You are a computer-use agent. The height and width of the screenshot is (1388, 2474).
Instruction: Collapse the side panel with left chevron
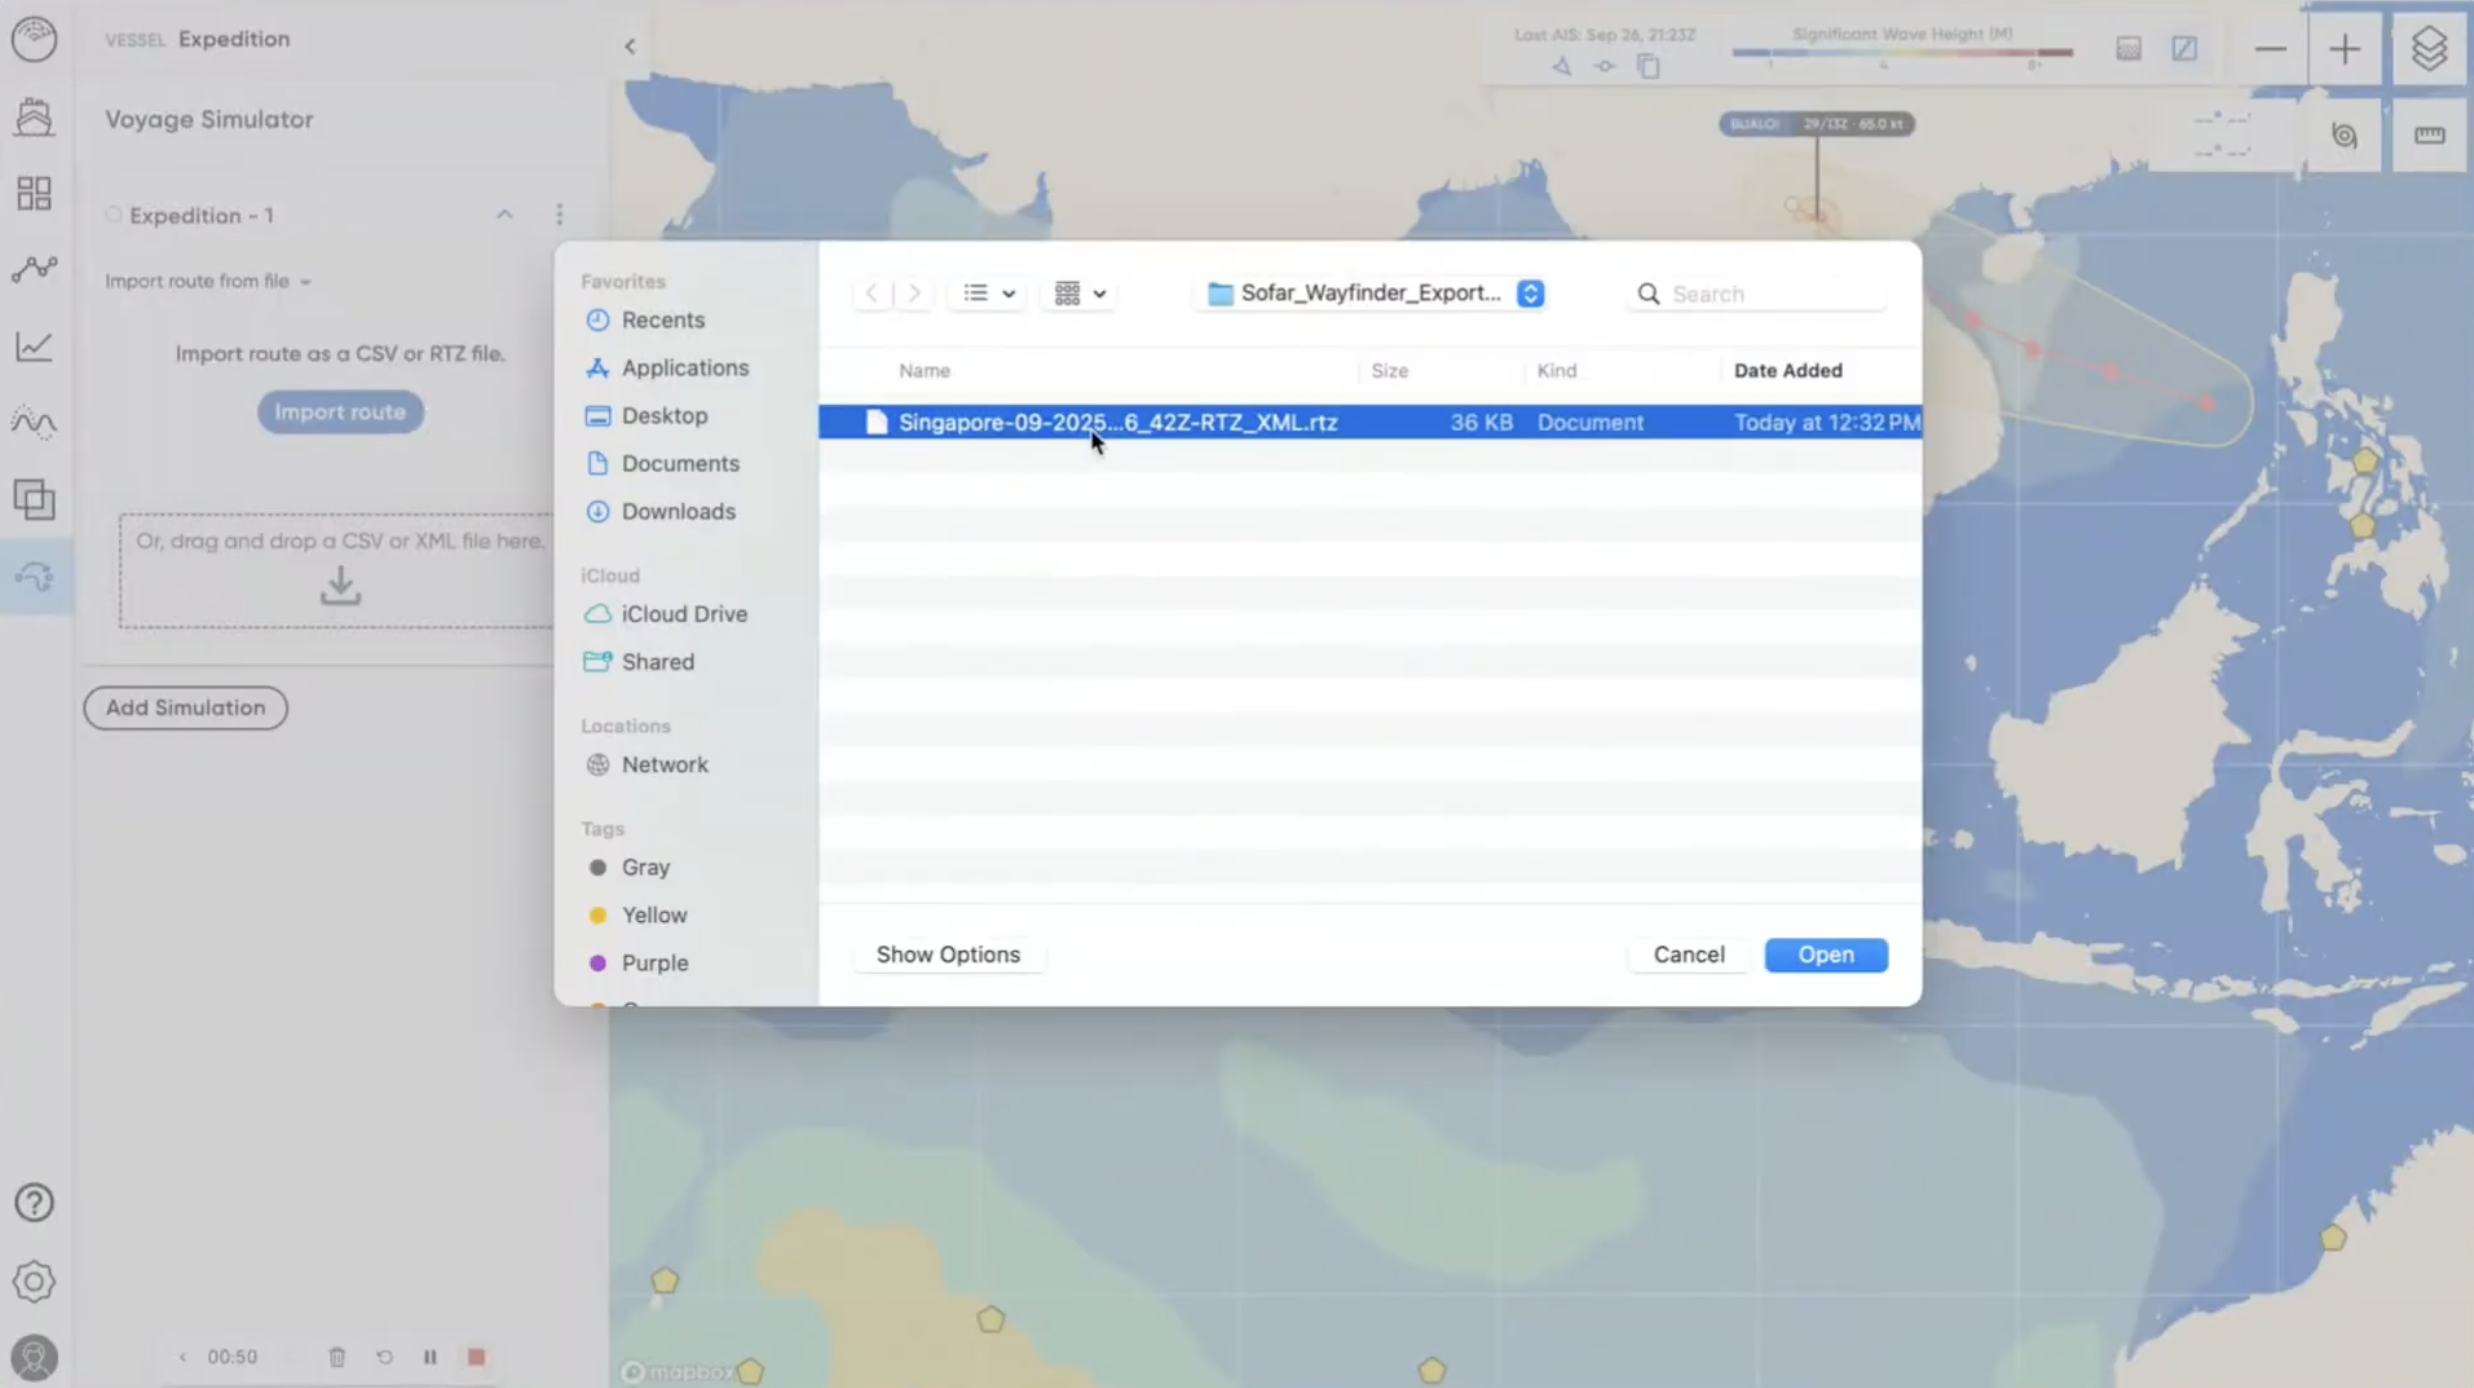point(629,46)
